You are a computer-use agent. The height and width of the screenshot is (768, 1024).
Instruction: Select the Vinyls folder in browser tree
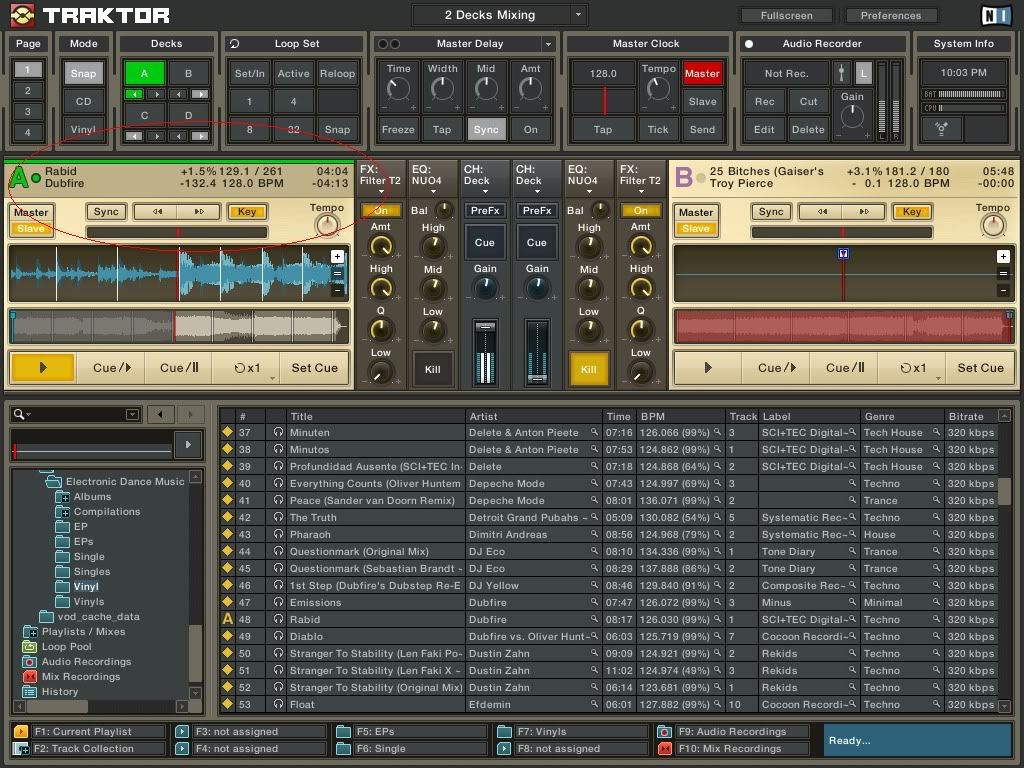click(x=88, y=602)
